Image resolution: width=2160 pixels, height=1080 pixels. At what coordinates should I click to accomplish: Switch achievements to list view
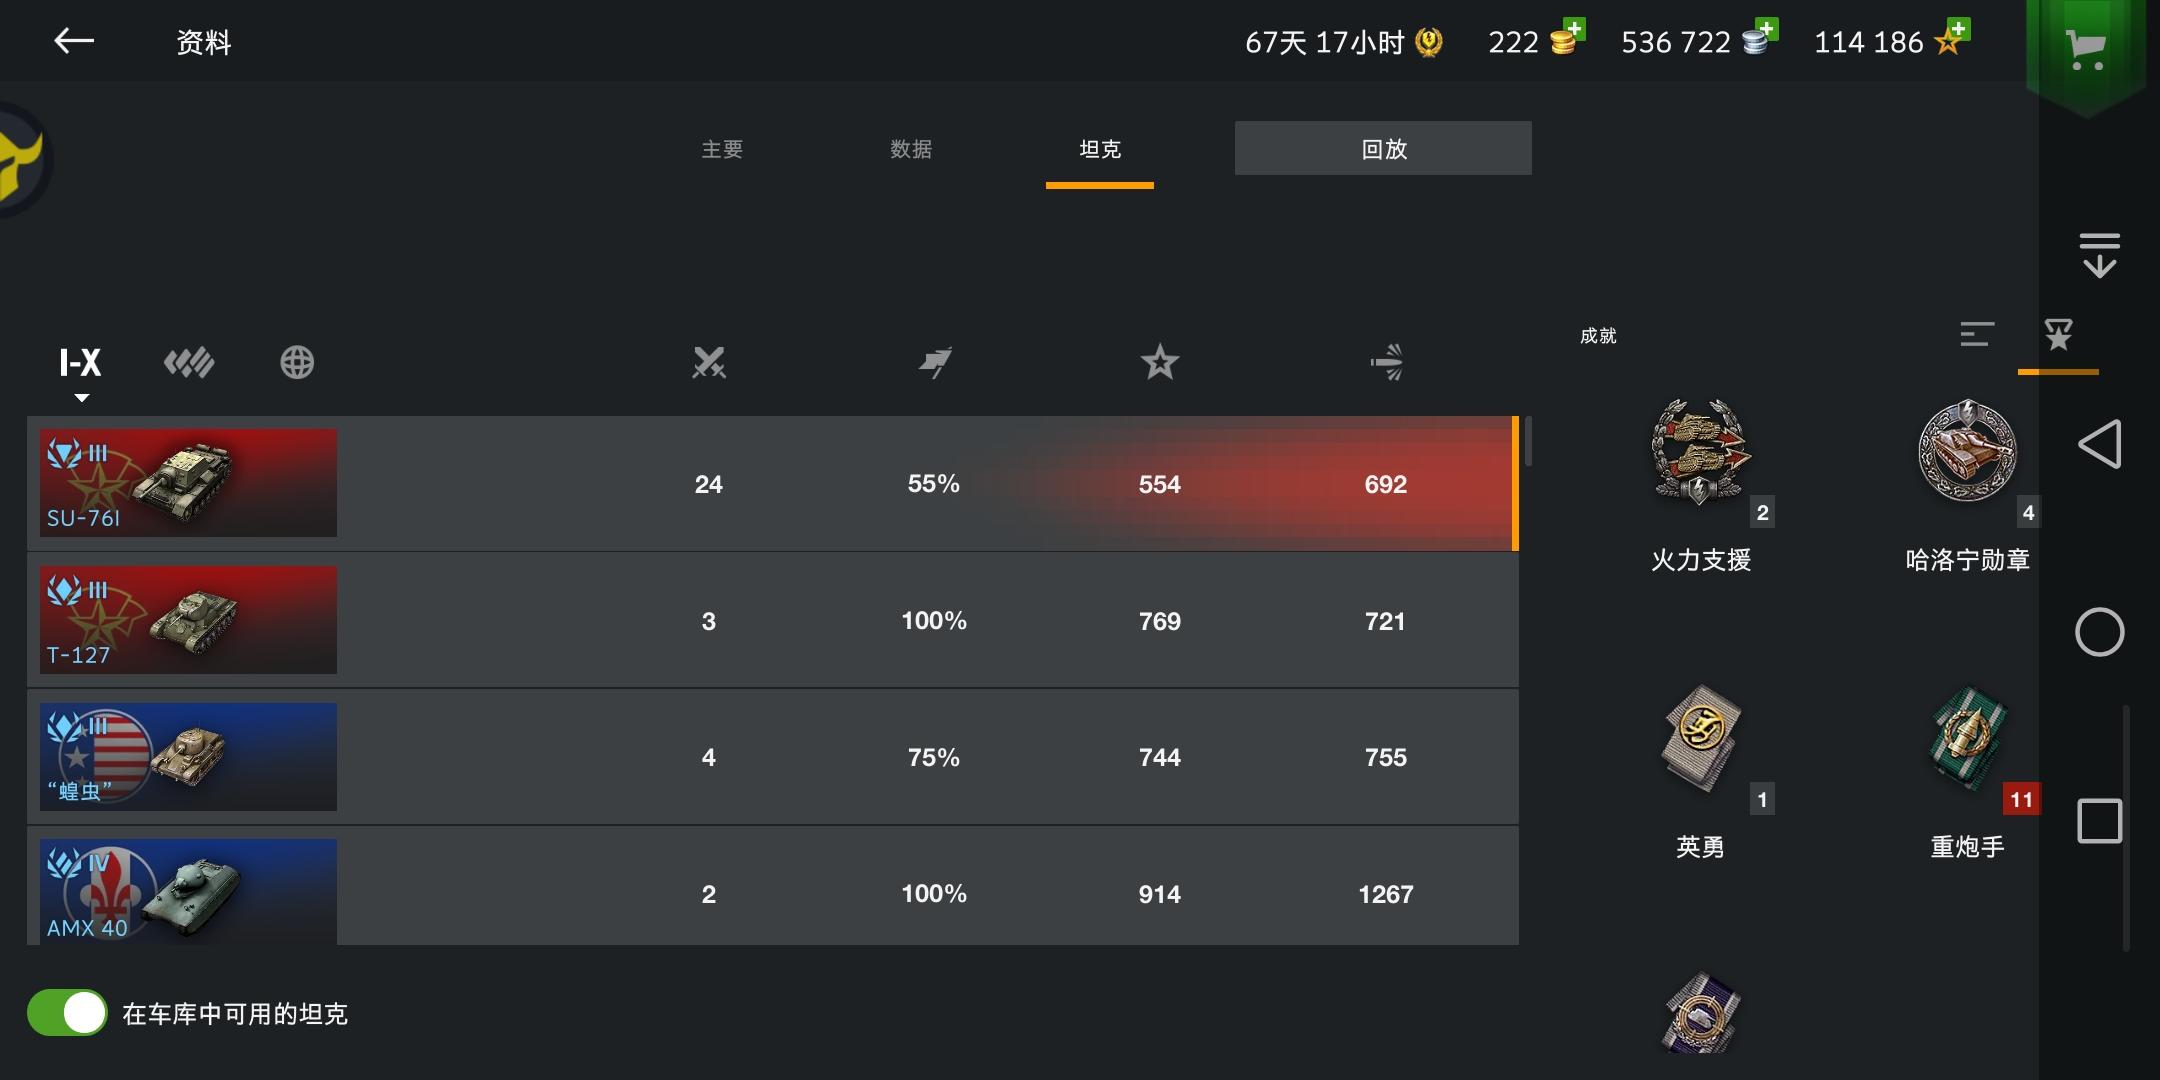click(x=1977, y=334)
